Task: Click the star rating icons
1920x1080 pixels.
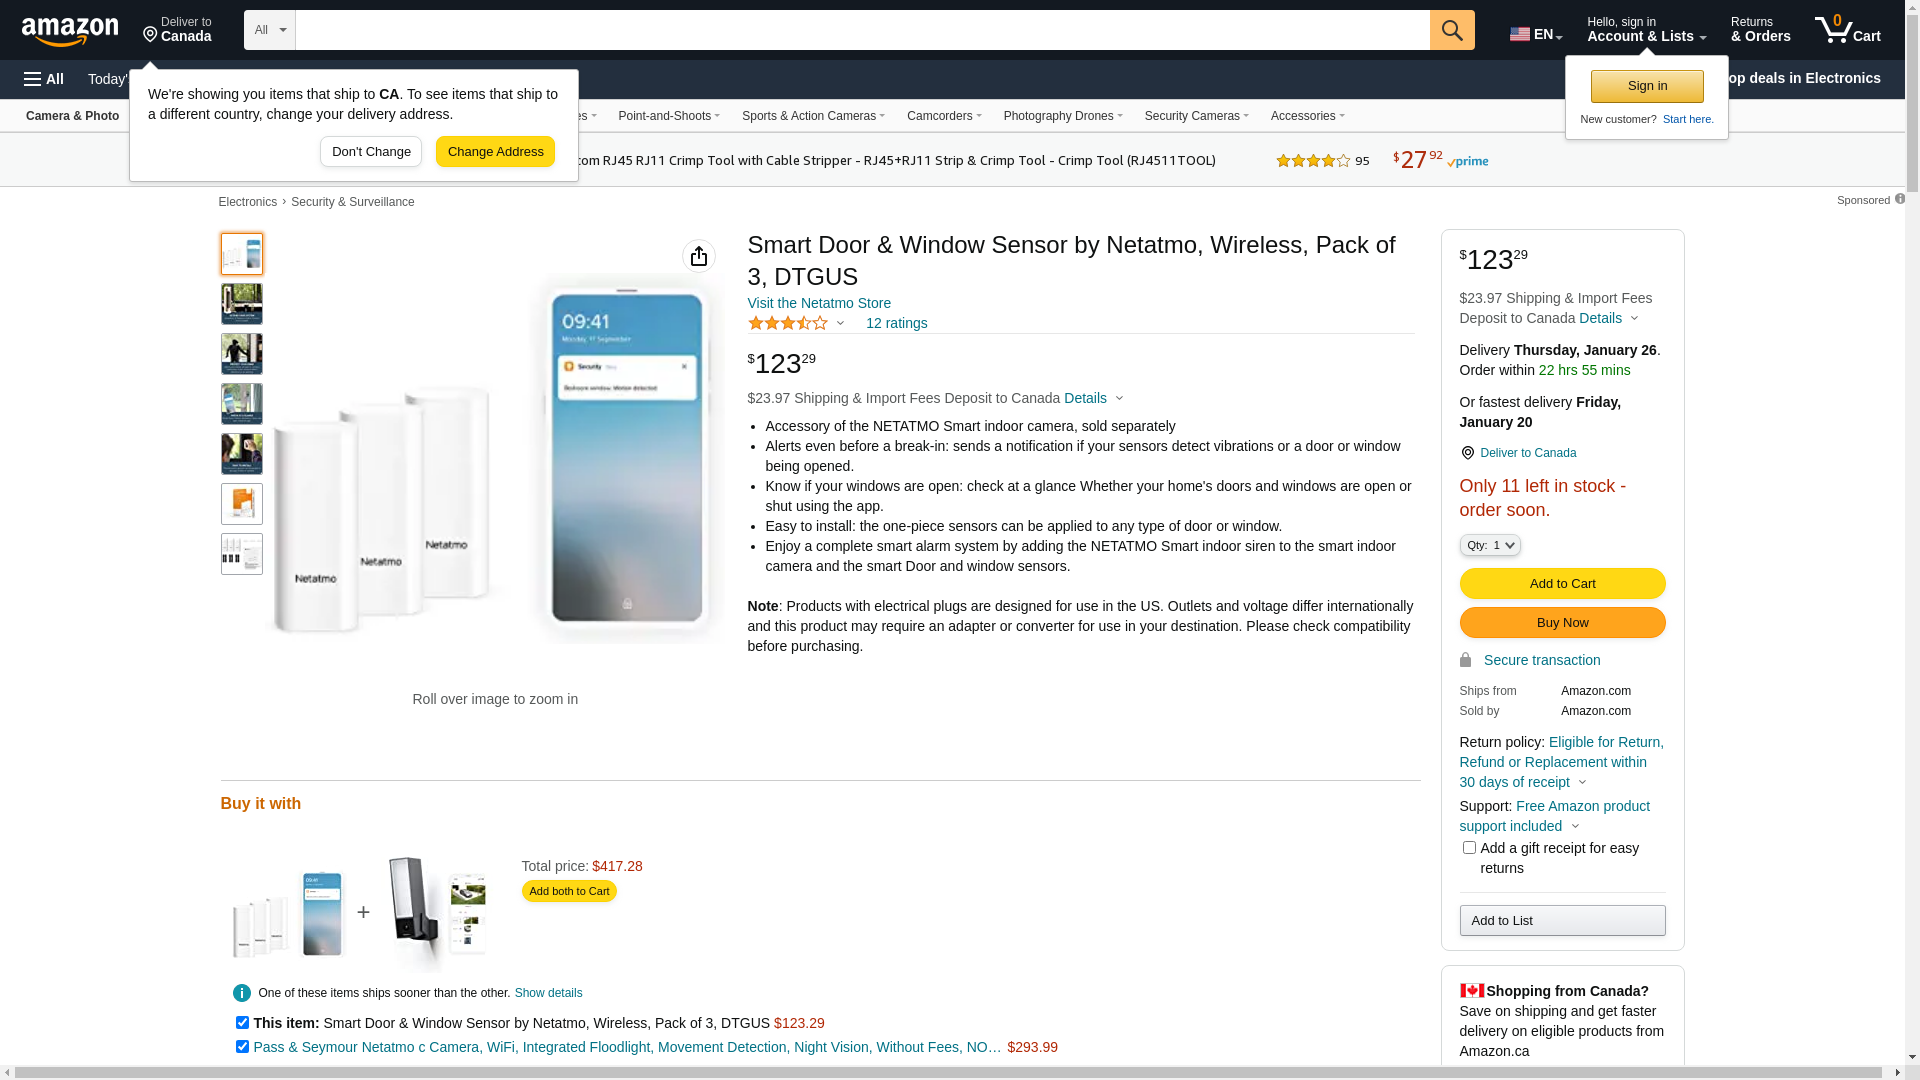Action: tap(788, 323)
